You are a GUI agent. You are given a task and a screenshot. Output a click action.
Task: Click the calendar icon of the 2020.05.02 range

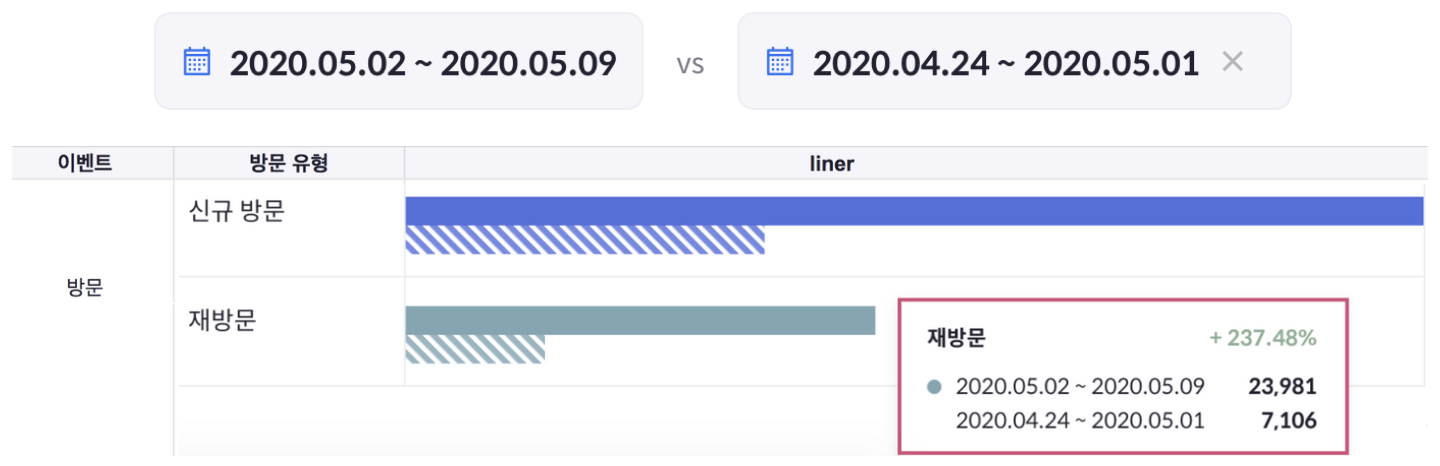197,62
